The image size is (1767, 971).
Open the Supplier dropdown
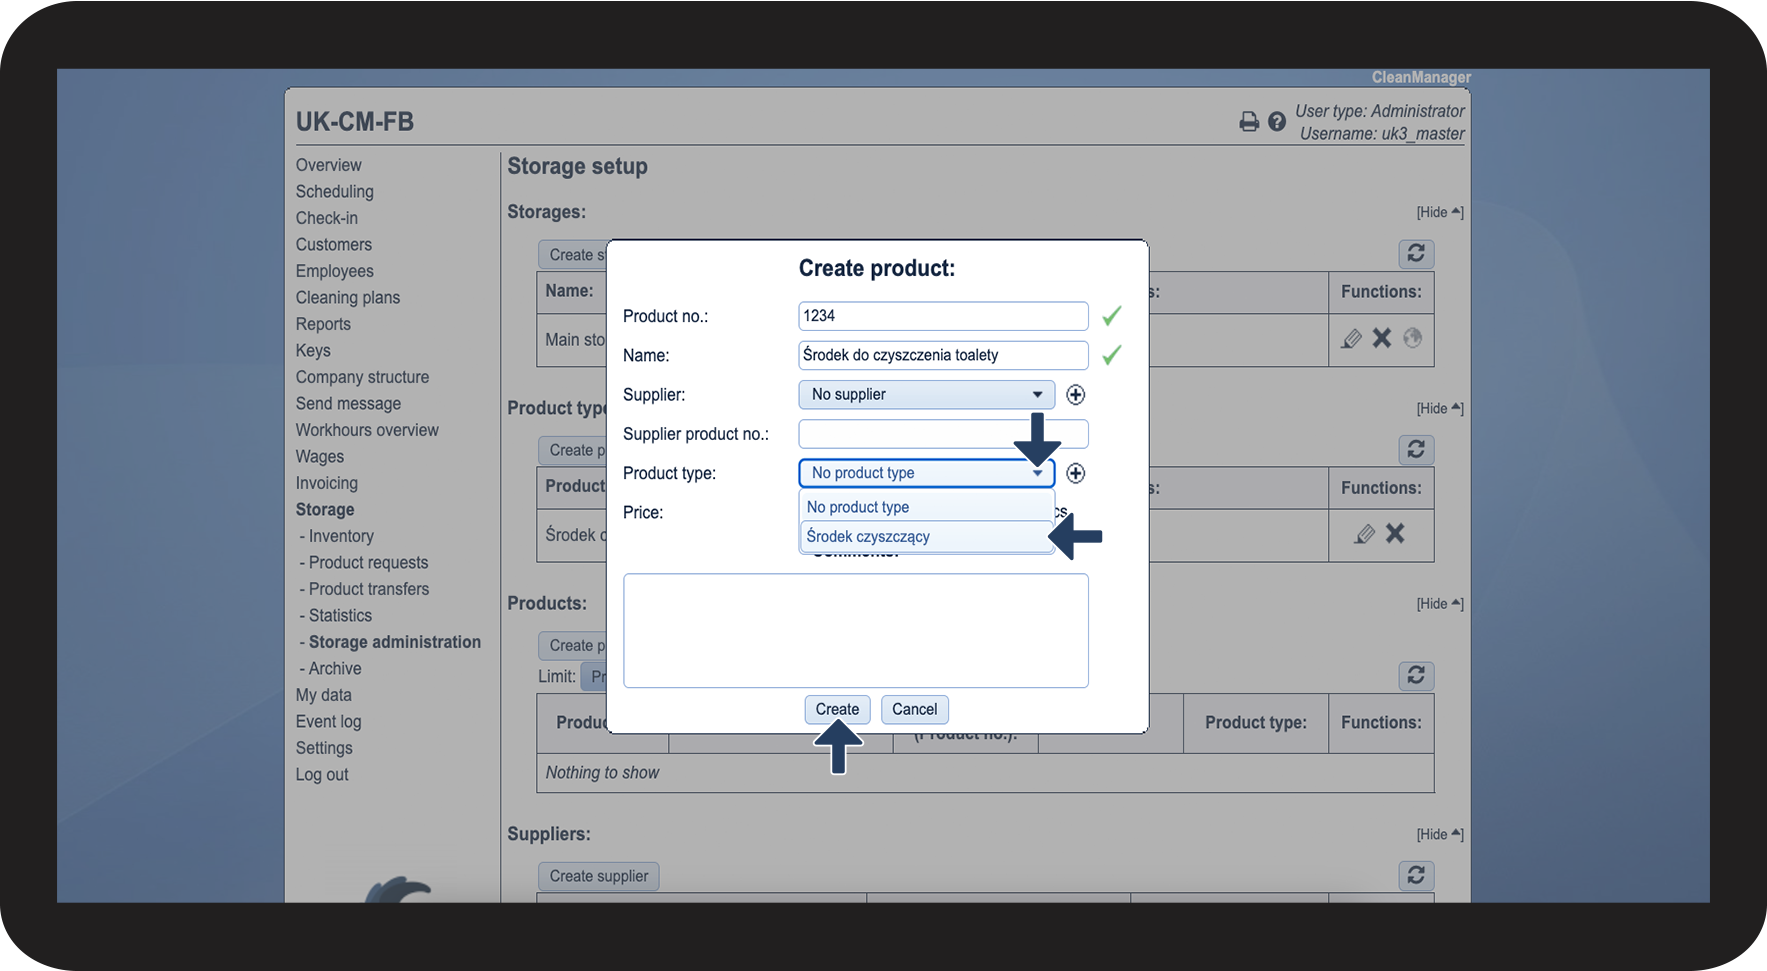tap(926, 395)
